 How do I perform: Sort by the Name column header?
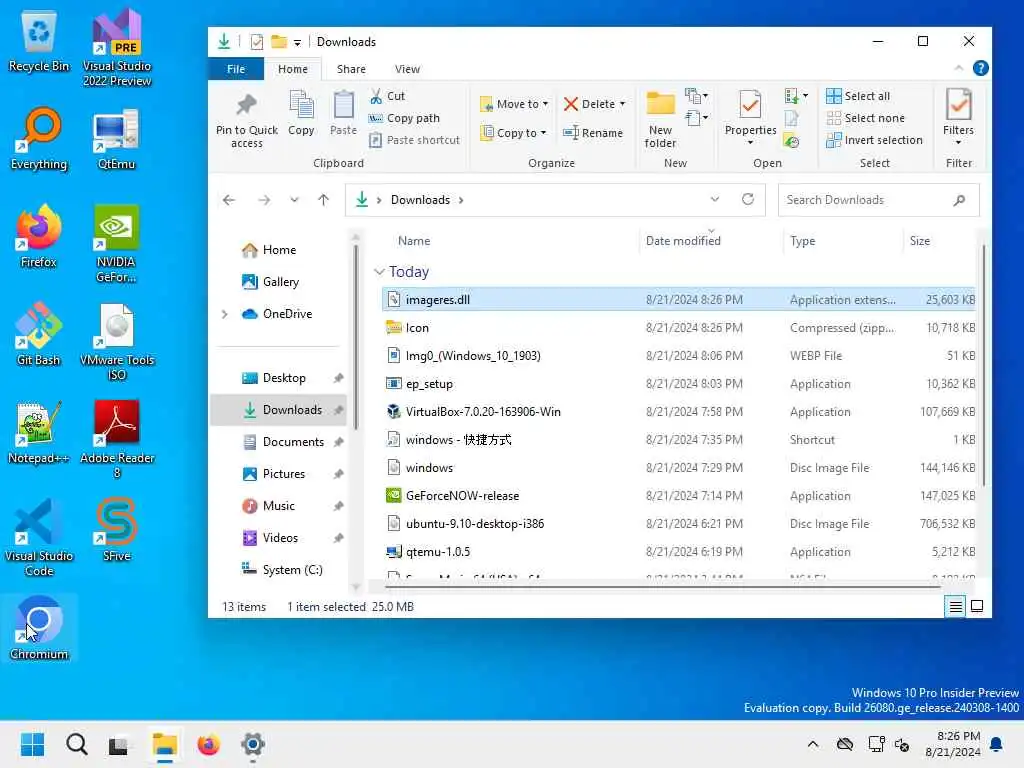click(x=414, y=241)
